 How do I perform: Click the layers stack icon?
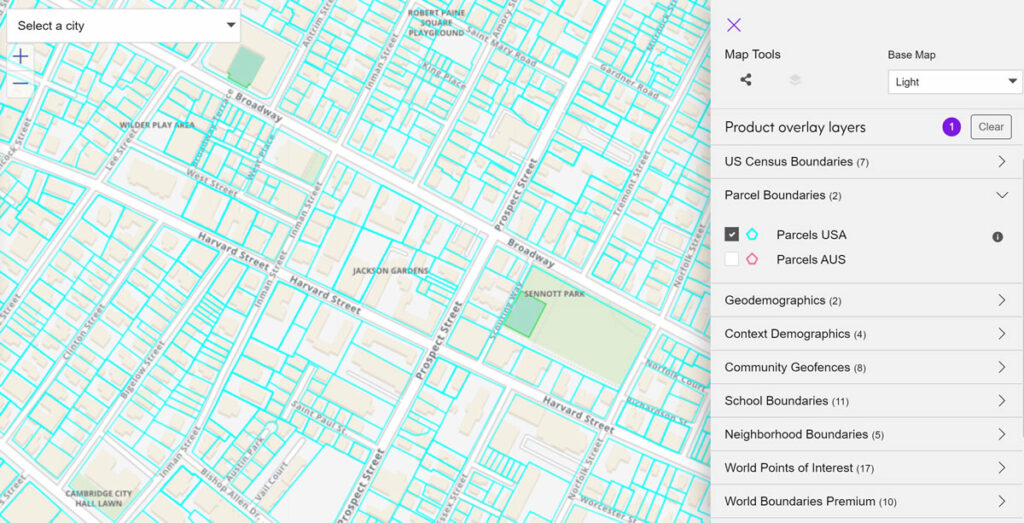(795, 81)
